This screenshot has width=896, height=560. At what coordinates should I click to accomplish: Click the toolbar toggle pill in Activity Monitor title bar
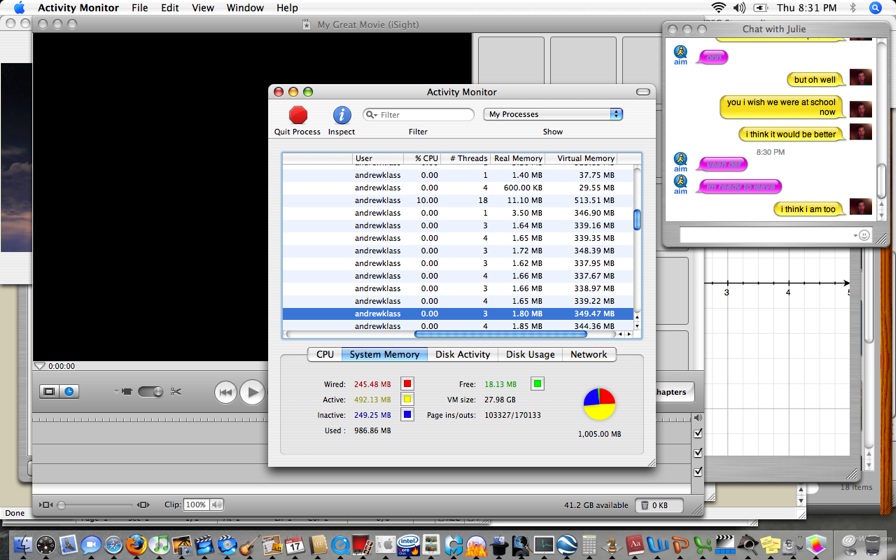point(643,92)
